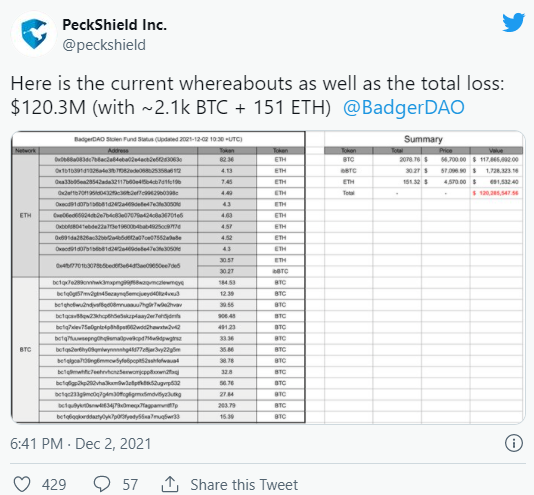Click the 429 likes count

coord(54,484)
